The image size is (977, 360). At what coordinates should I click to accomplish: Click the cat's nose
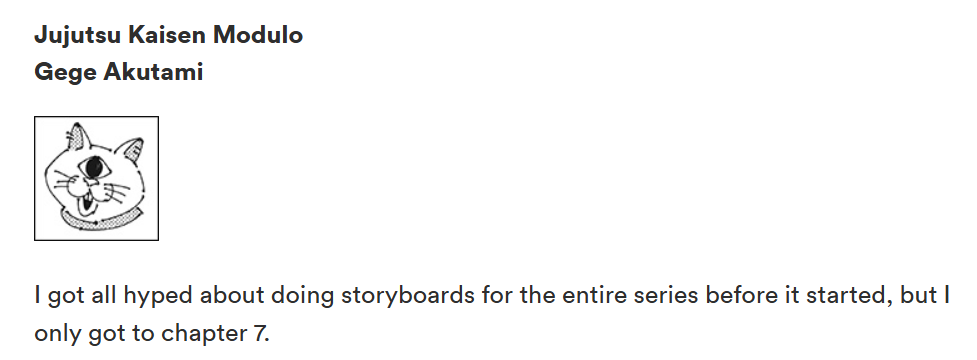pyautogui.click(x=92, y=181)
